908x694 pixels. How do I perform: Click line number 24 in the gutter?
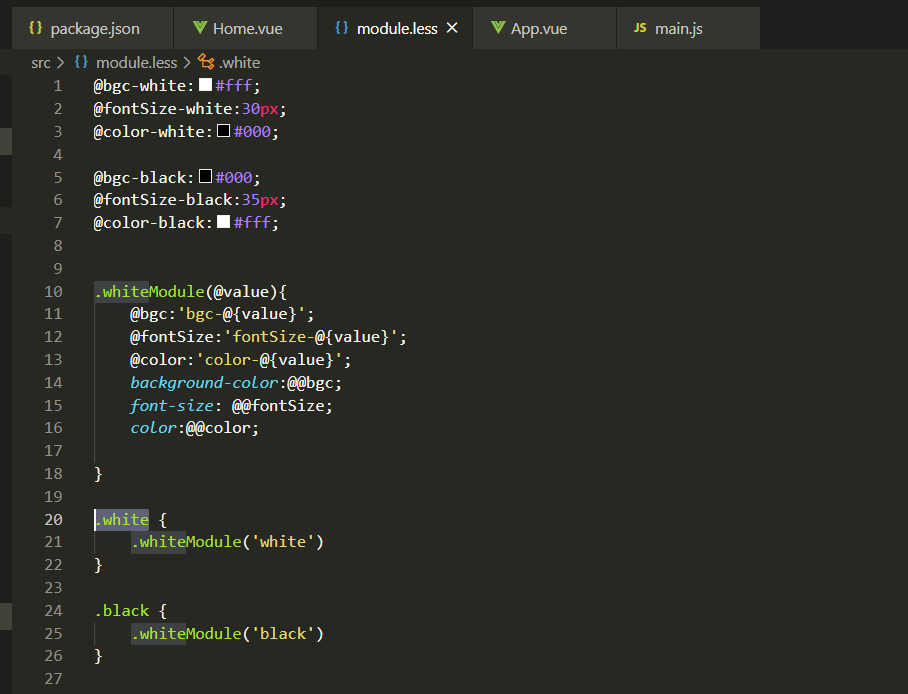pyautogui.click(x=53, y=611)
